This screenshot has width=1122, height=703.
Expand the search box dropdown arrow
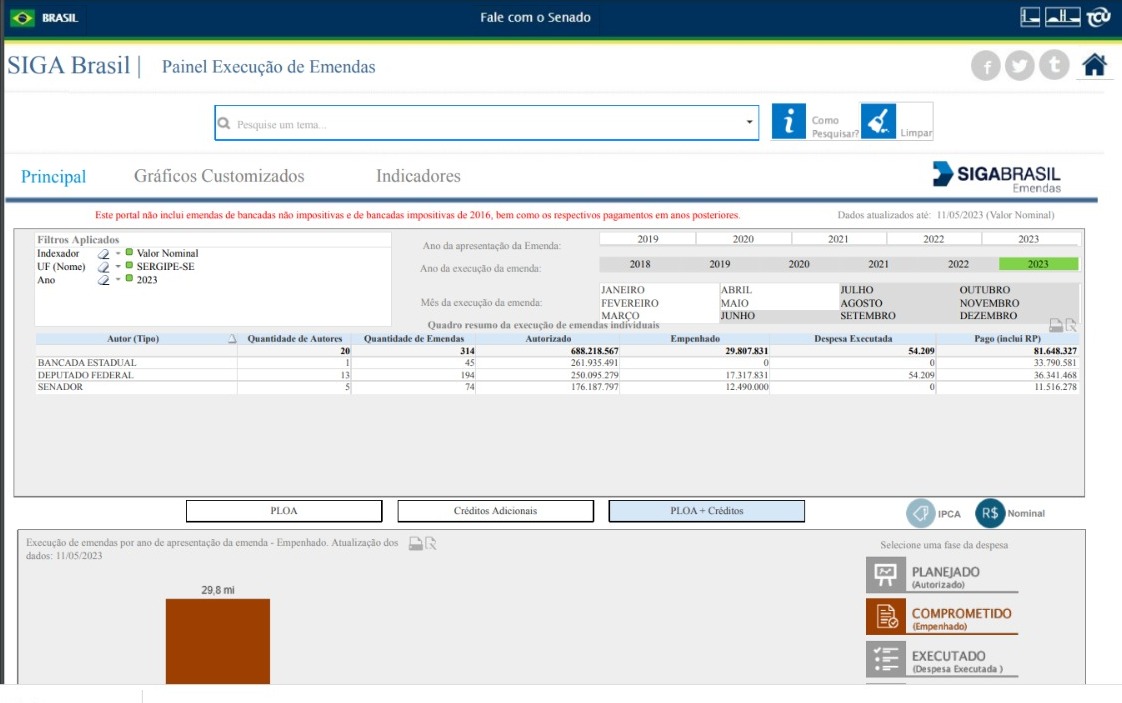click(750, 123)
